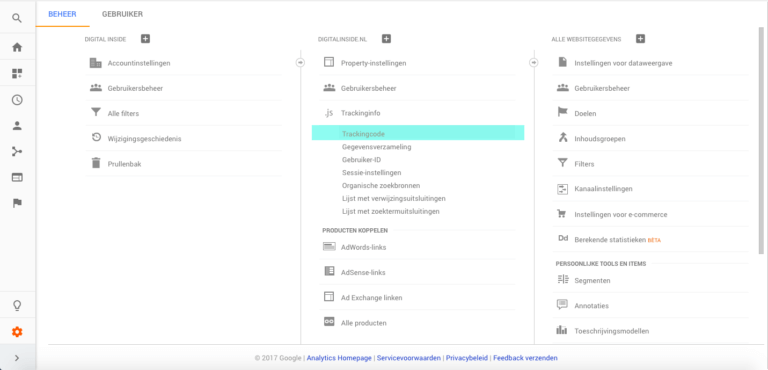
Task: Open Audience reports person icon
Action: click(x=17, y=126)
